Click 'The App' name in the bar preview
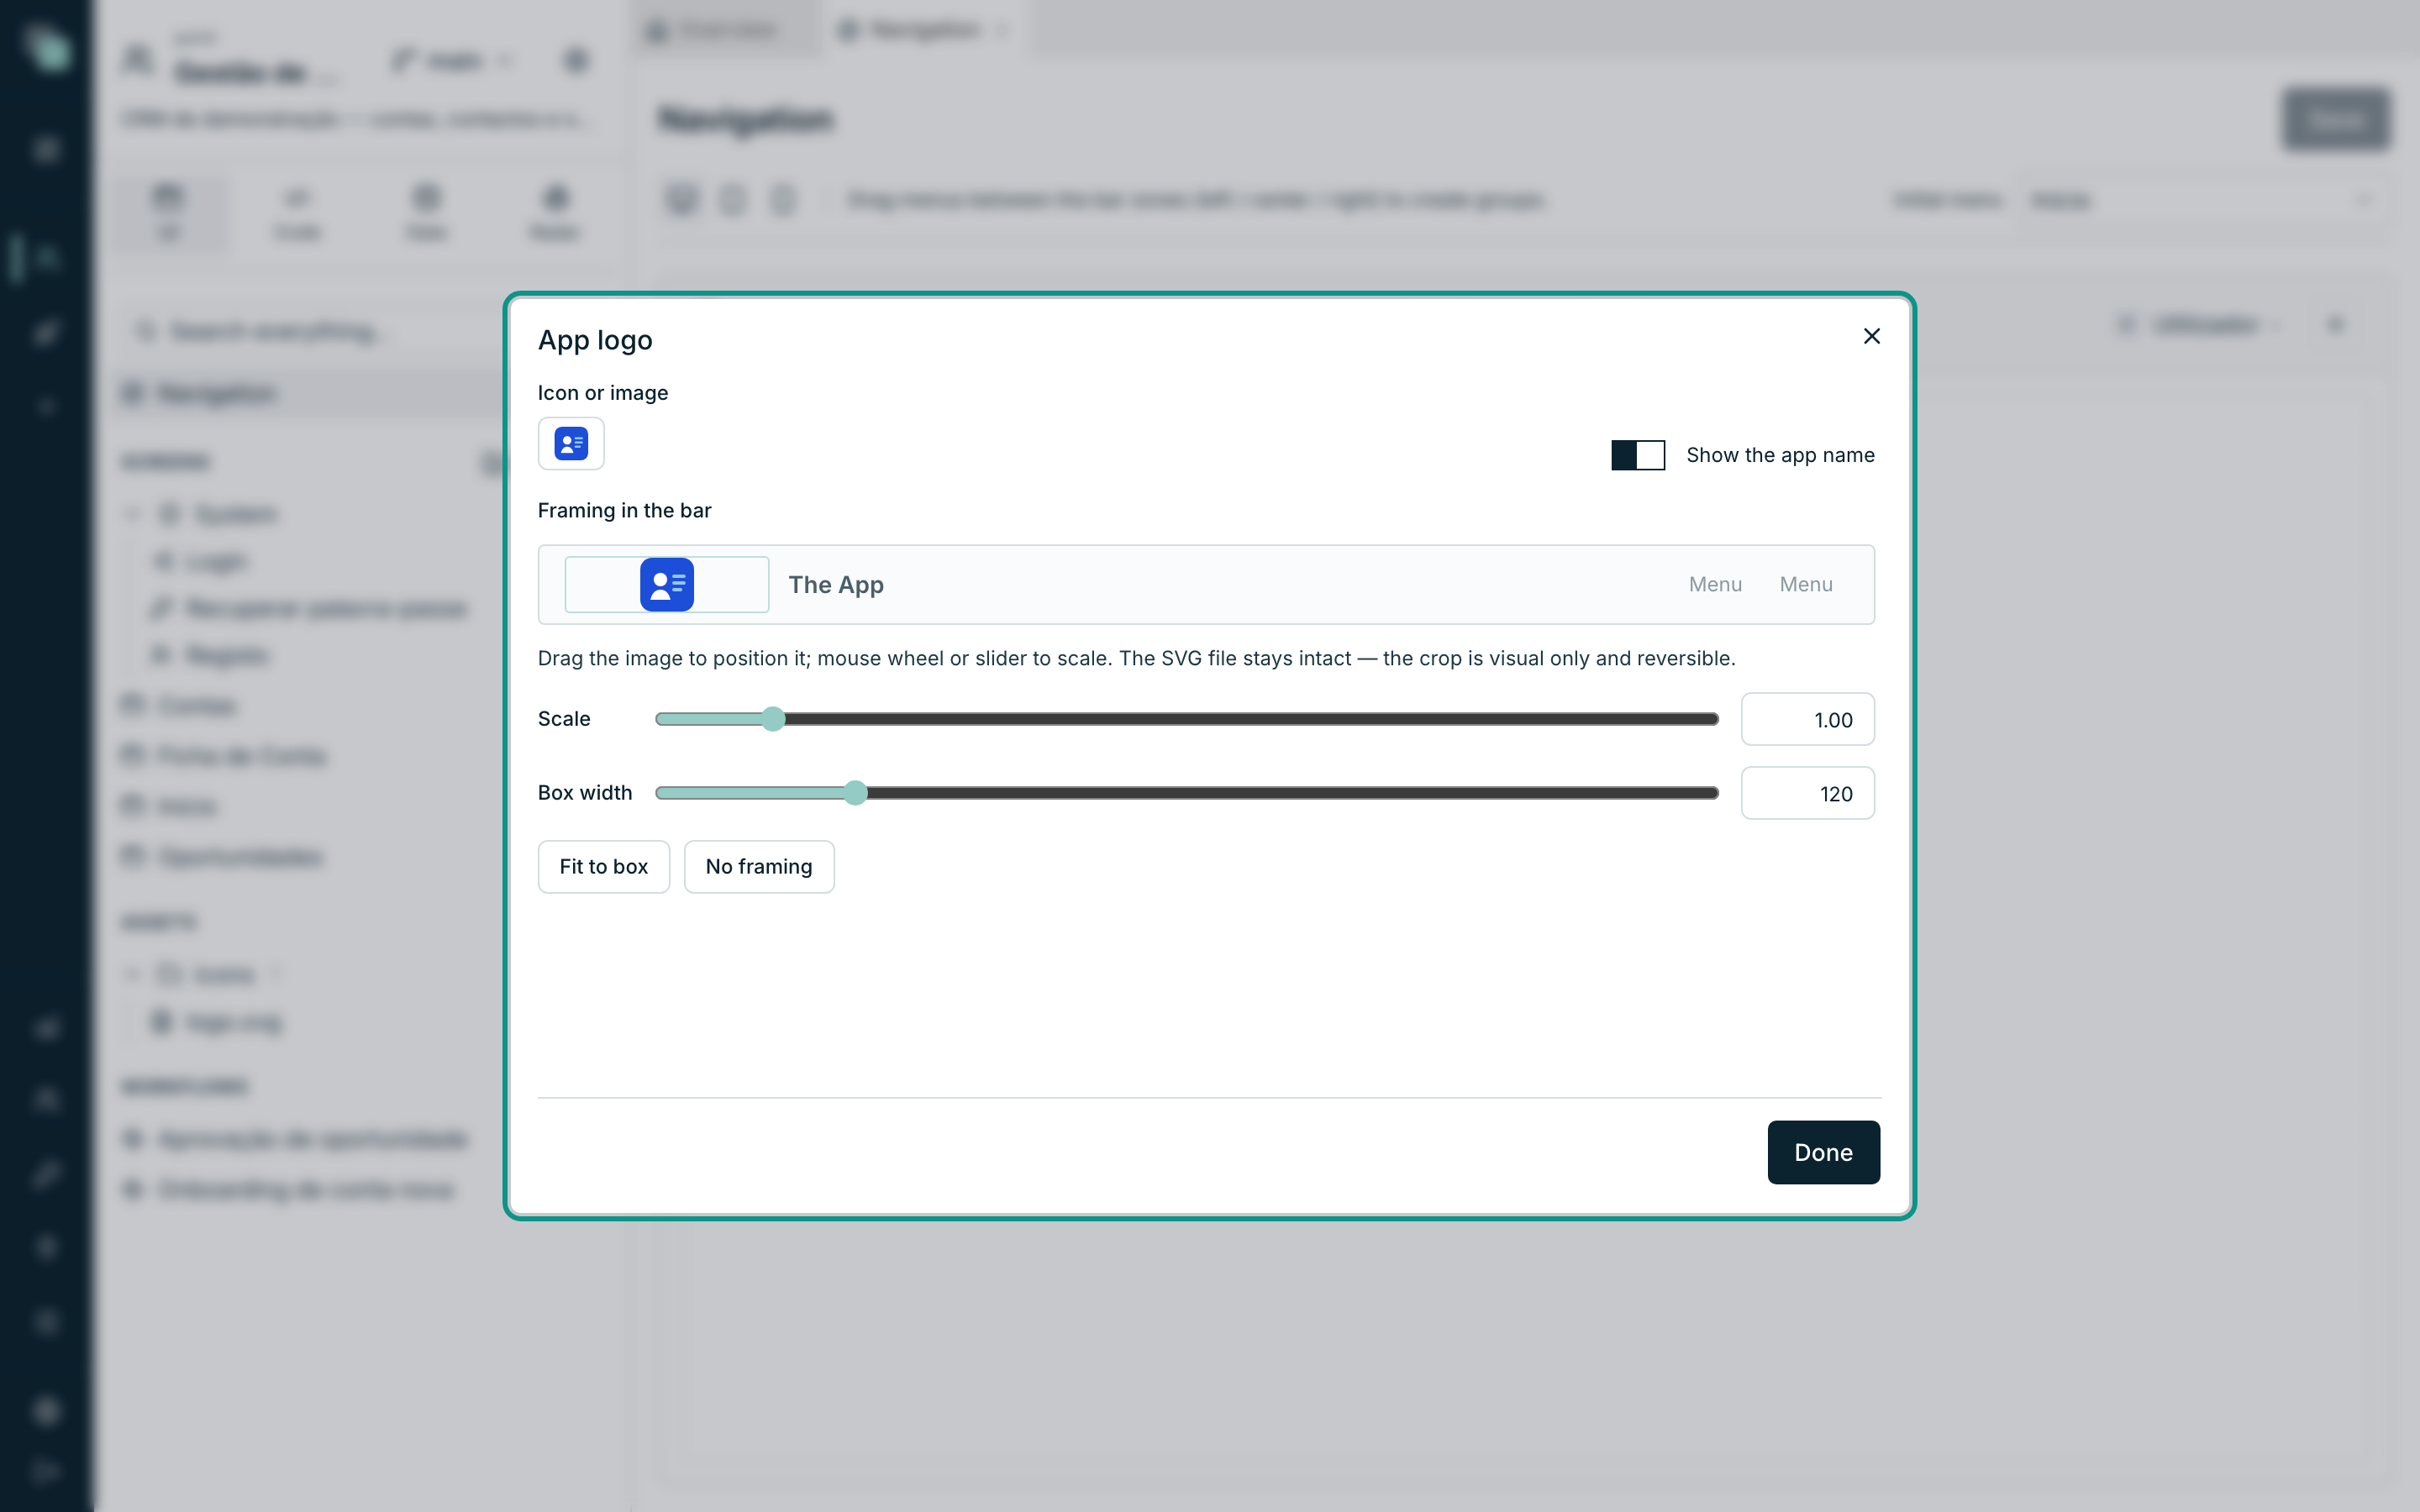The height and width of the screenshot is (1512, 2420). point(836,584)
